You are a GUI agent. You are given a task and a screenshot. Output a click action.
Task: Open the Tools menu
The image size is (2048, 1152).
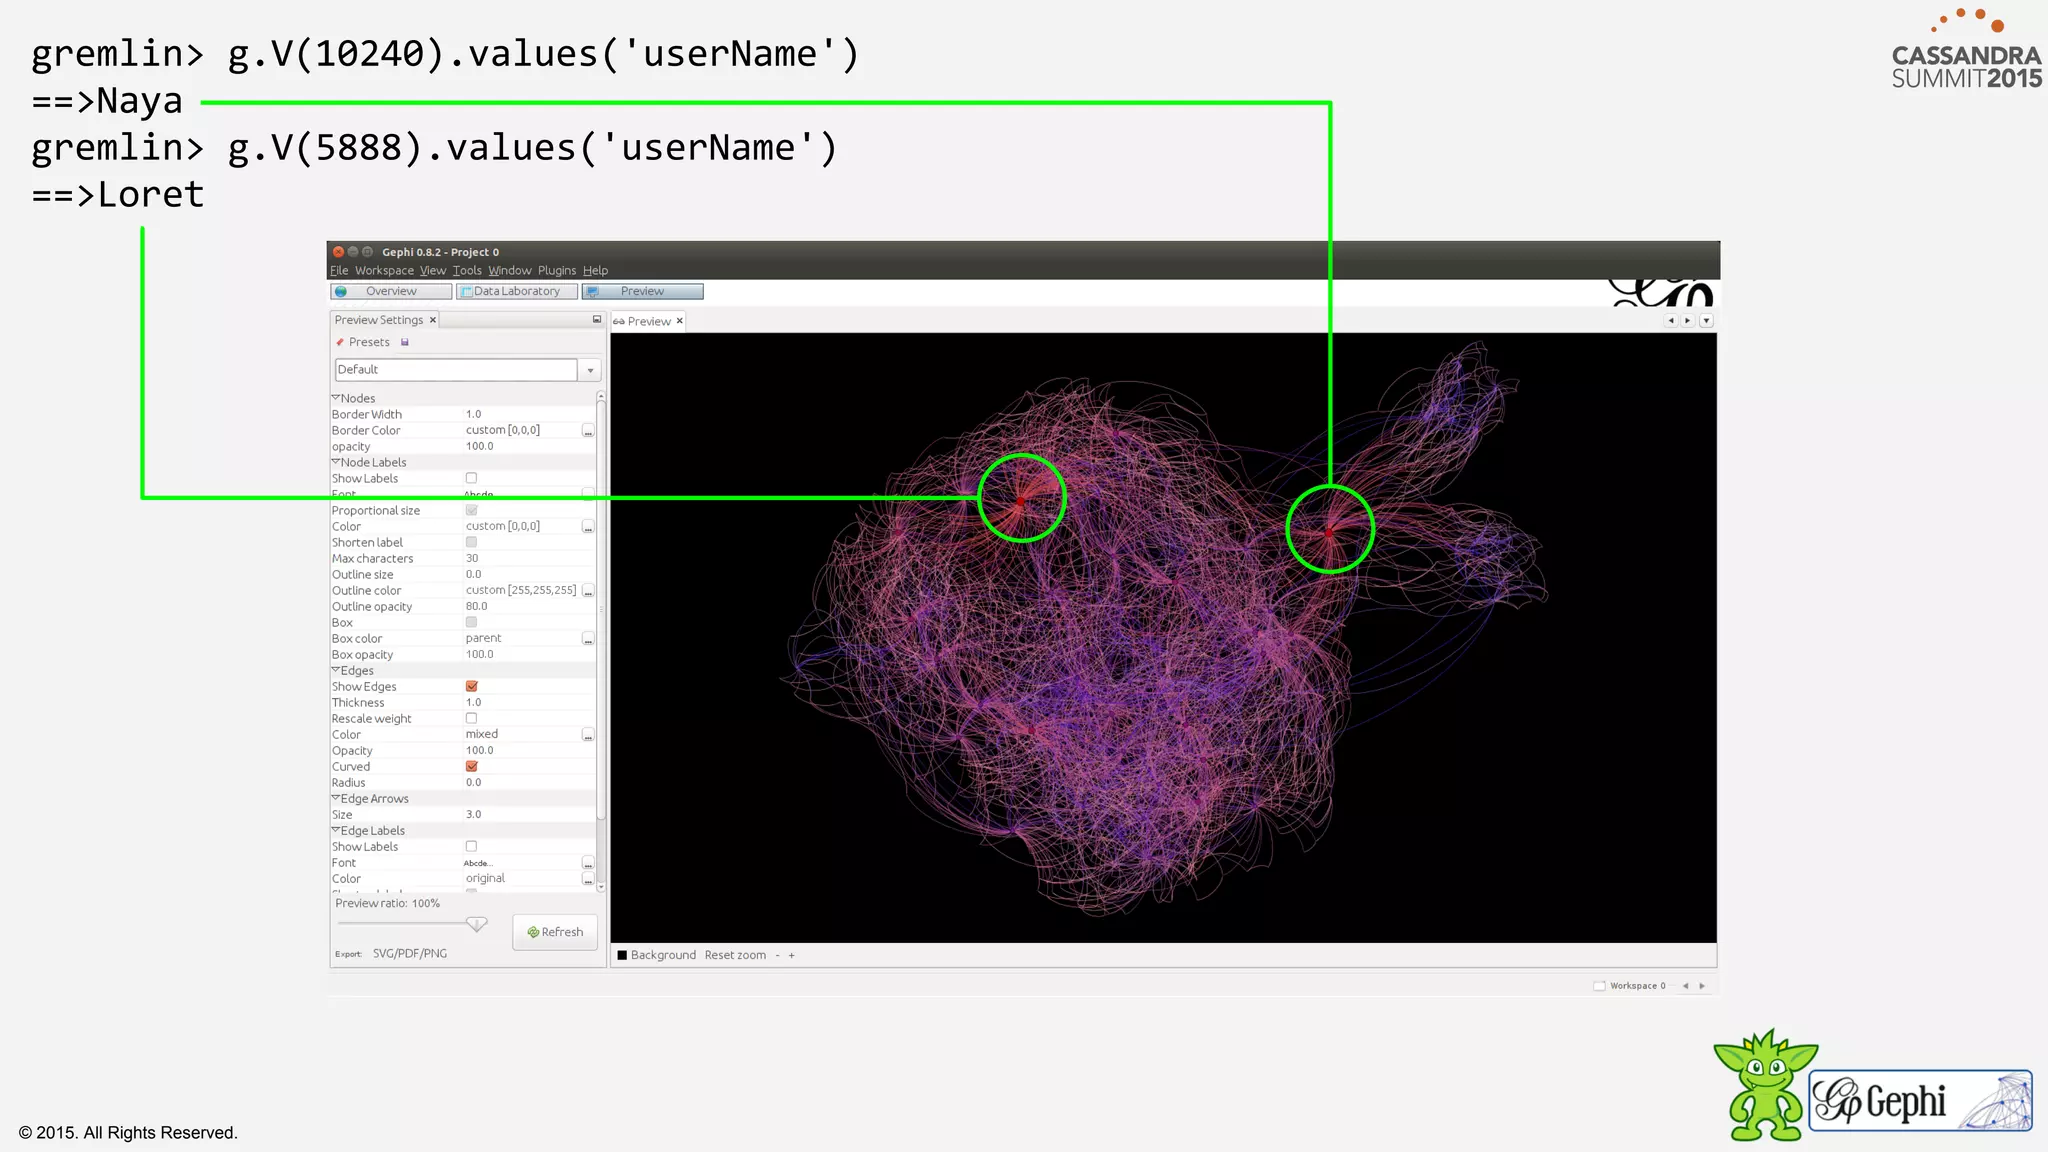click(467, 271)
